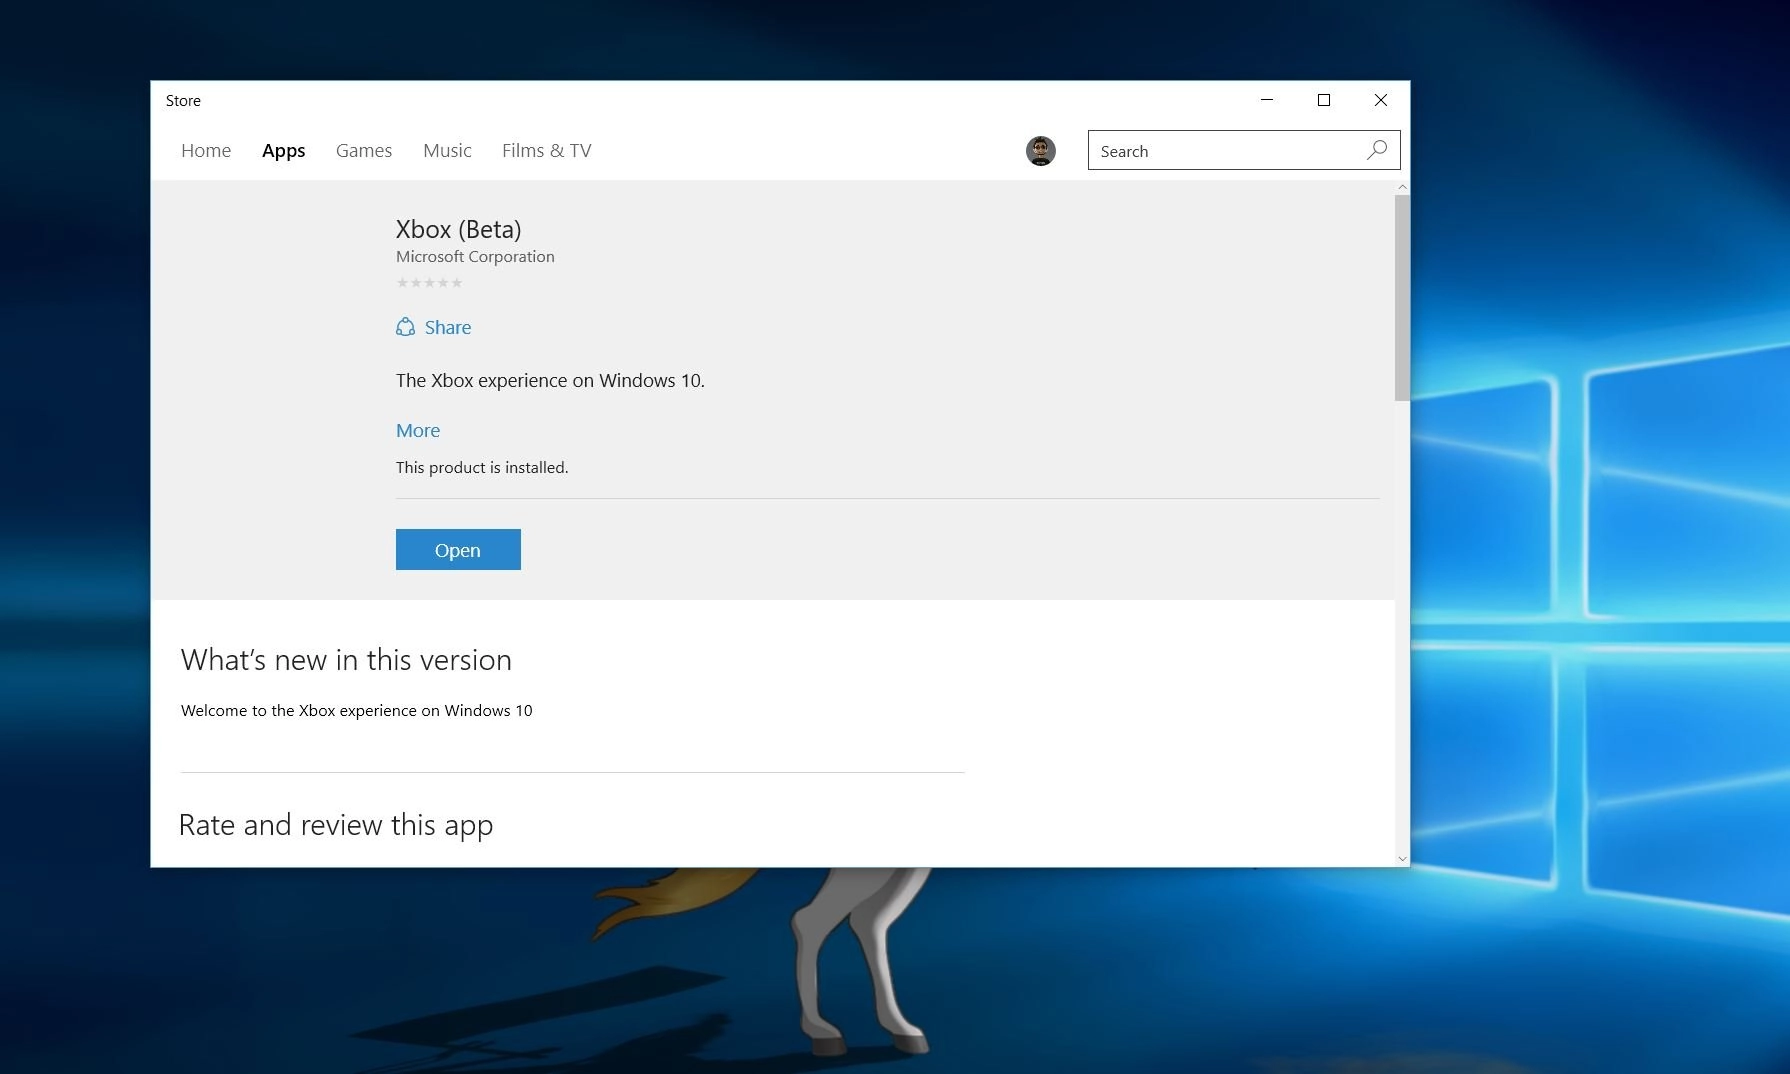Open the user account avatar menu

[1041, 151]
